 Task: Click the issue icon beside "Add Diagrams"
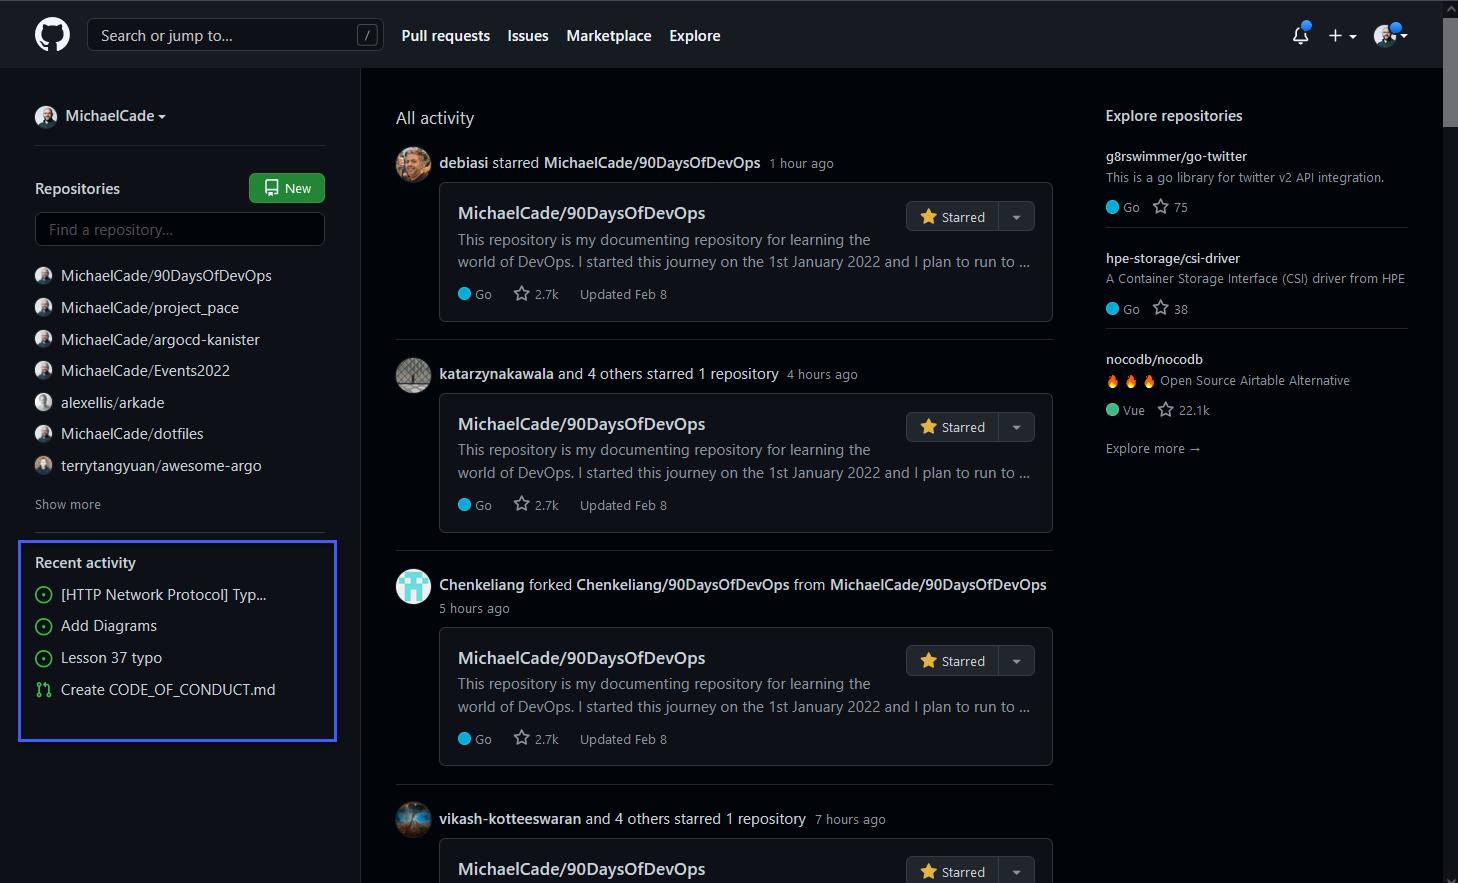(x=44, y=626)
